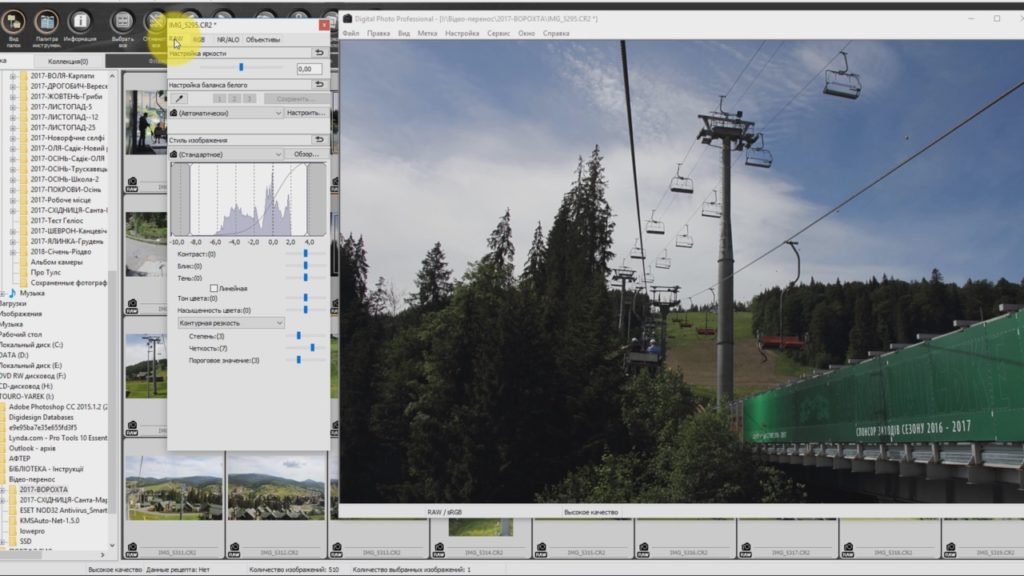Click white balance preset button 2
1024x576 pixels.
(x=234, y=99)
